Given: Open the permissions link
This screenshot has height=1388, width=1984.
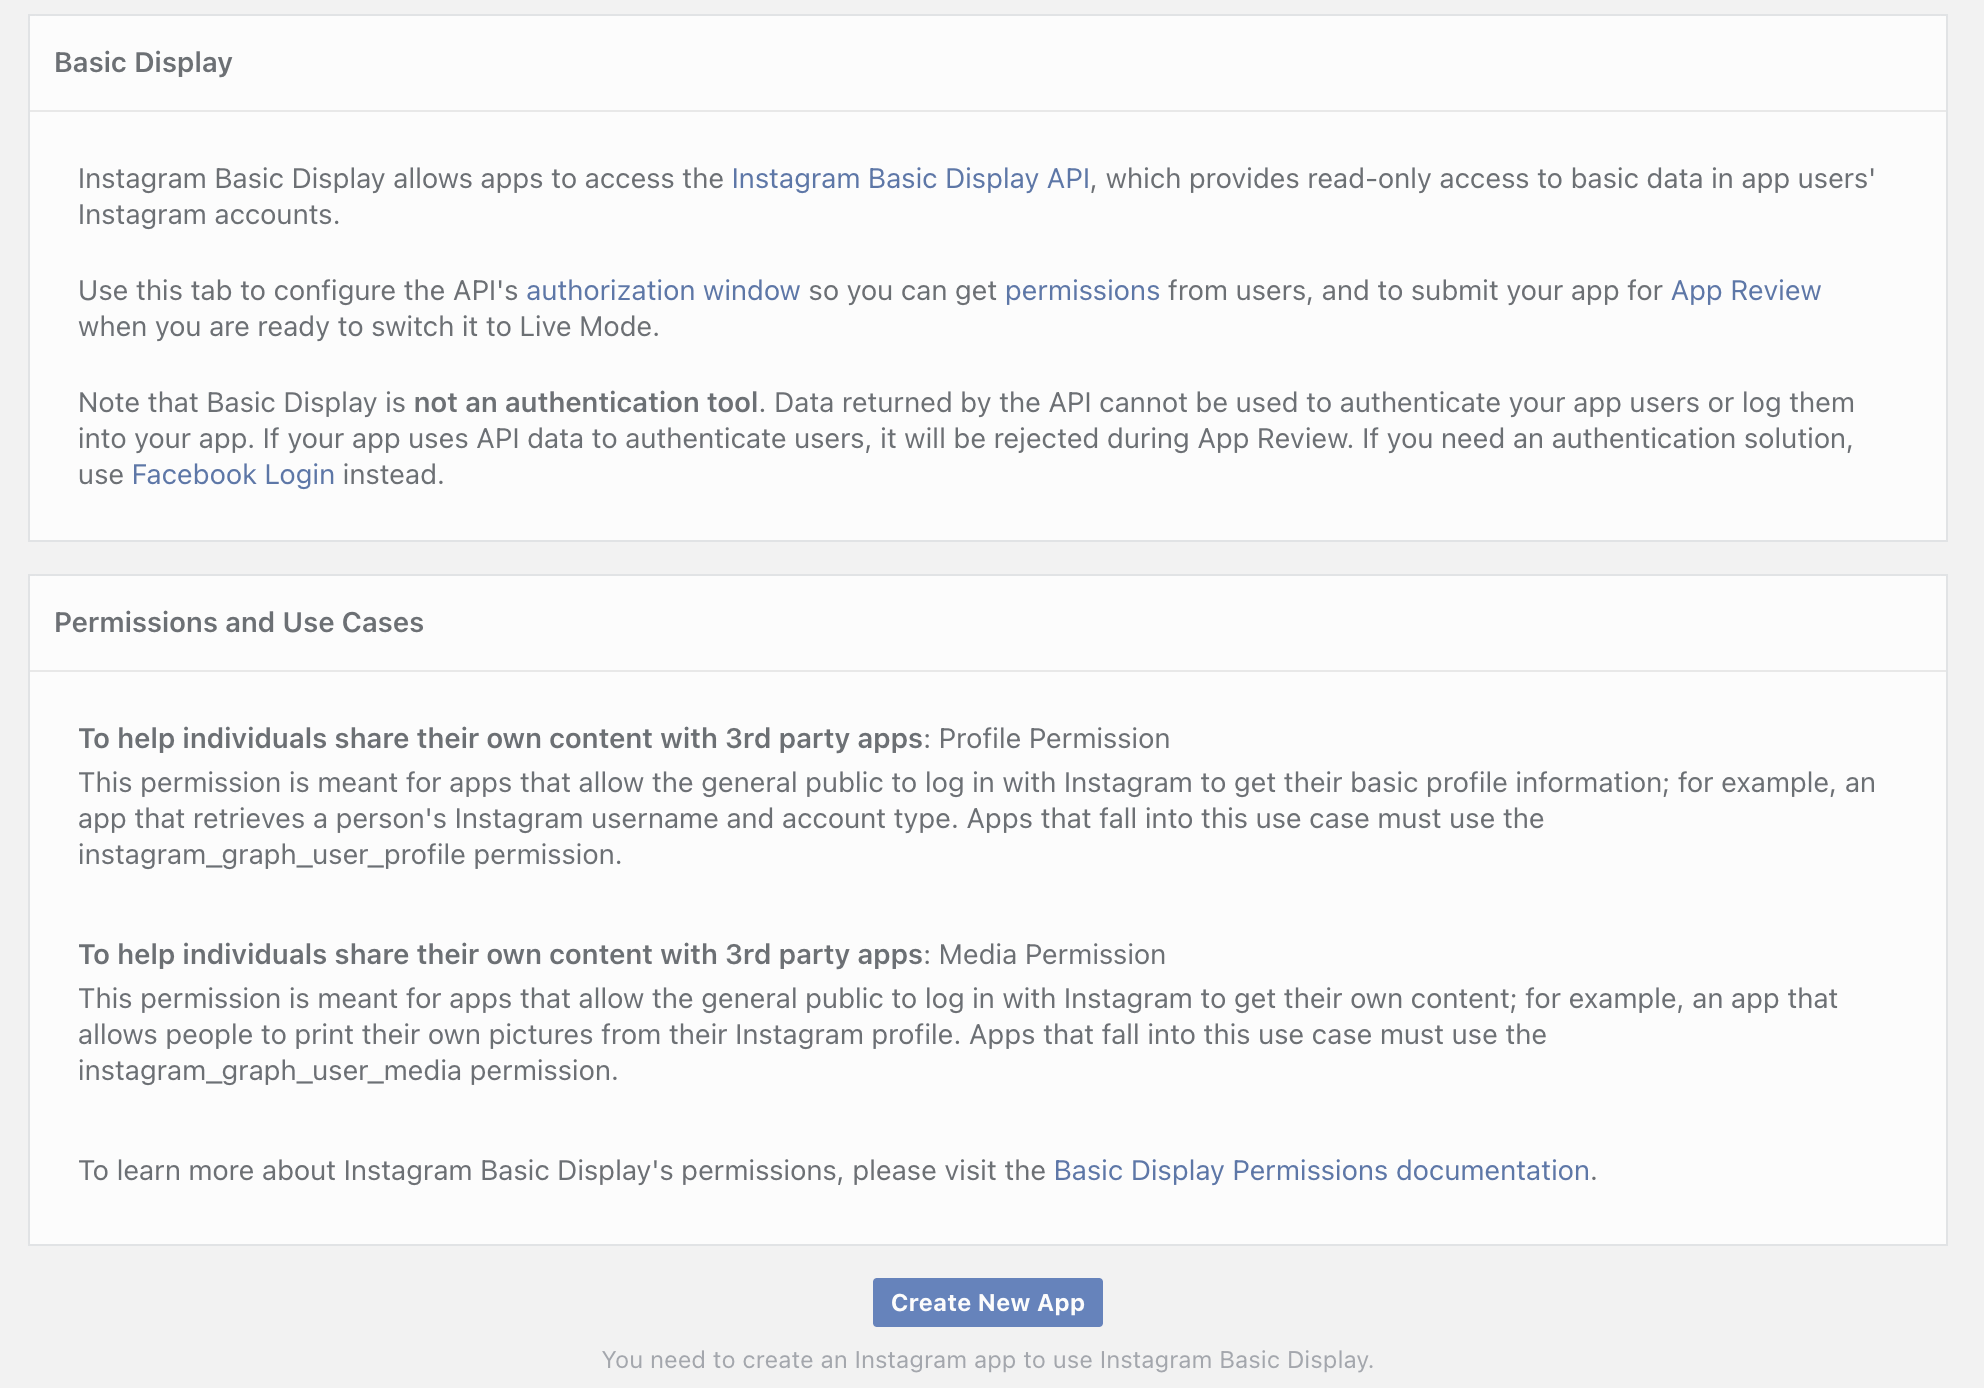Looking at the screenshot, I should 1082,290.
